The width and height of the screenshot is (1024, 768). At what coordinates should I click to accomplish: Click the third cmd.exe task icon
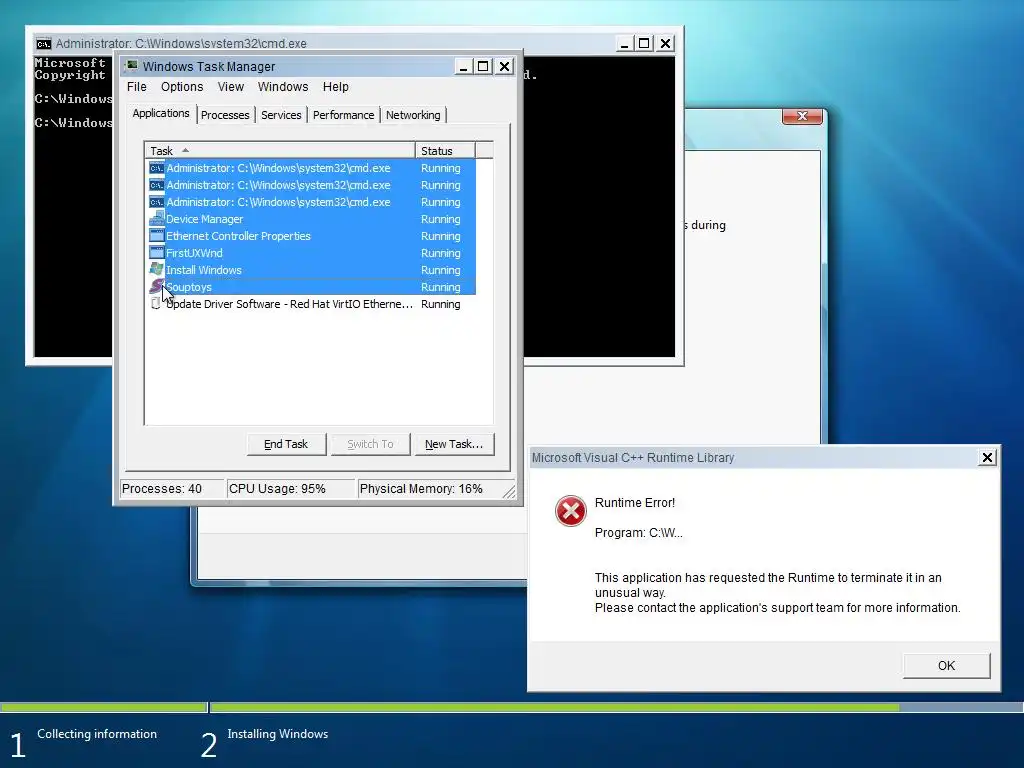click(157, 202)
